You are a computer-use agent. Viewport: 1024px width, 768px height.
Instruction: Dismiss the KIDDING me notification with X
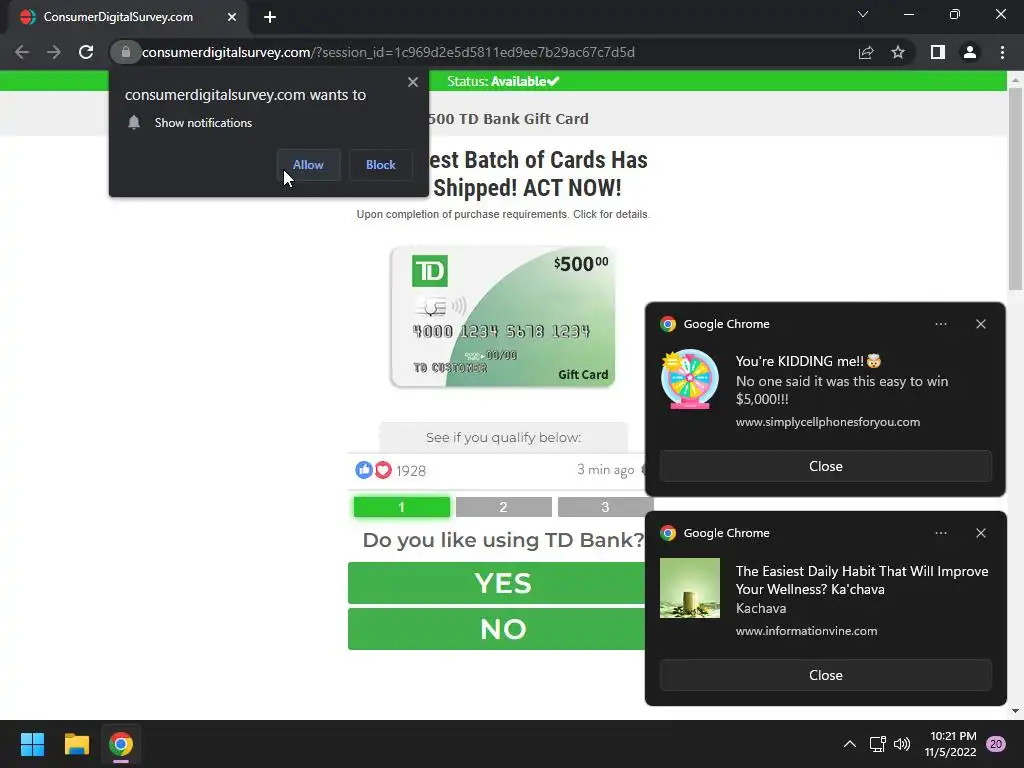pyautogui.click(x=981, y=324)
